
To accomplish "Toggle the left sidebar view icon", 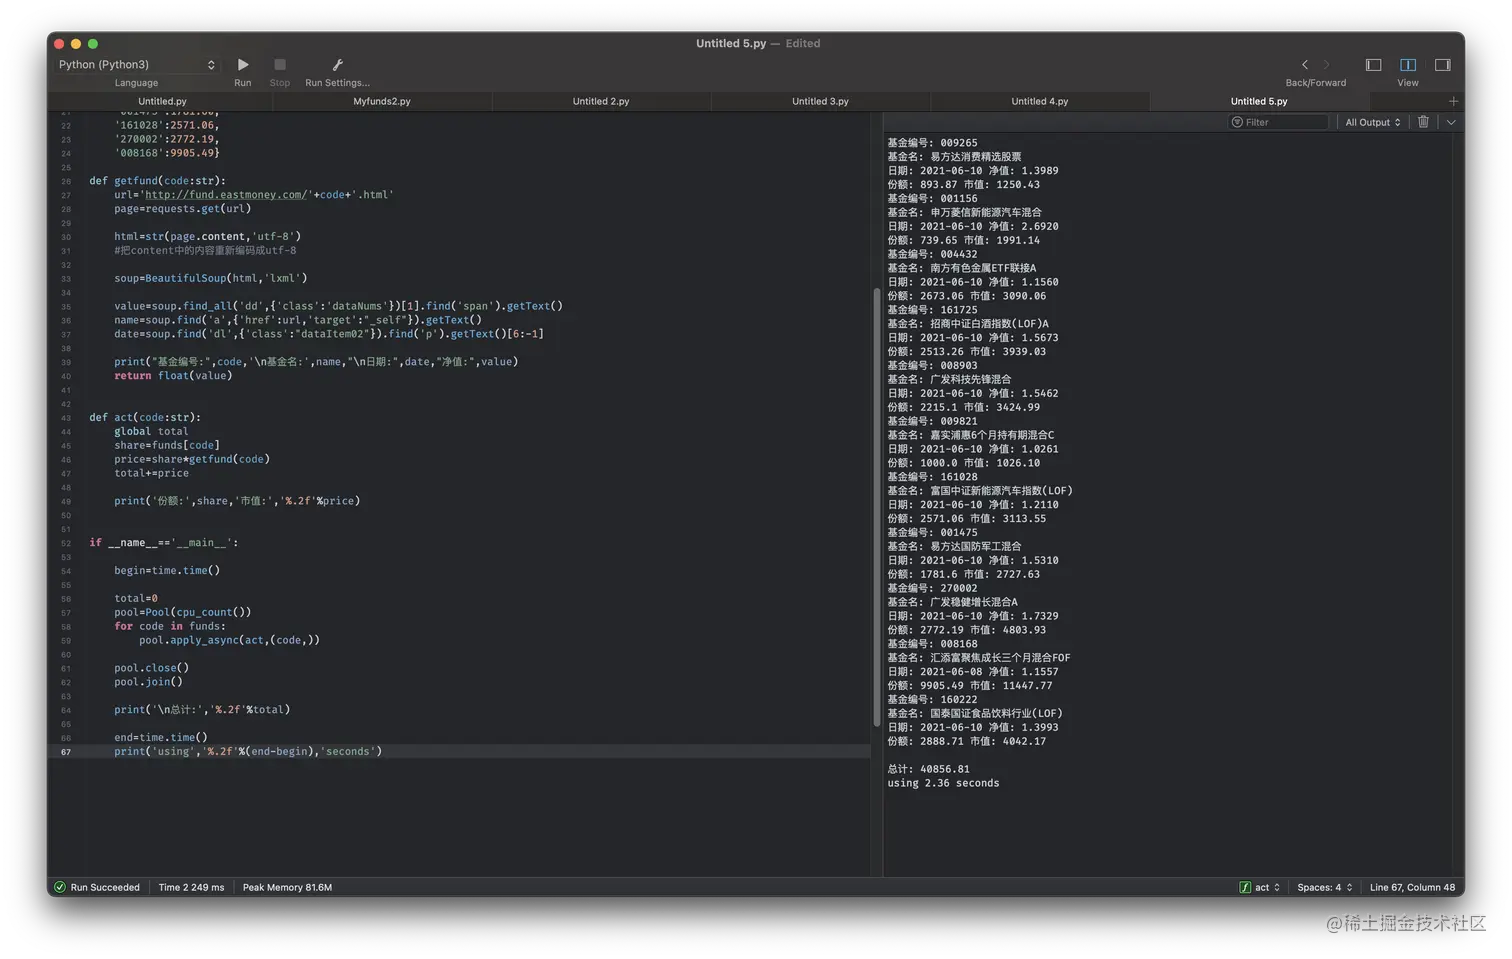I will coord(1373,65).
